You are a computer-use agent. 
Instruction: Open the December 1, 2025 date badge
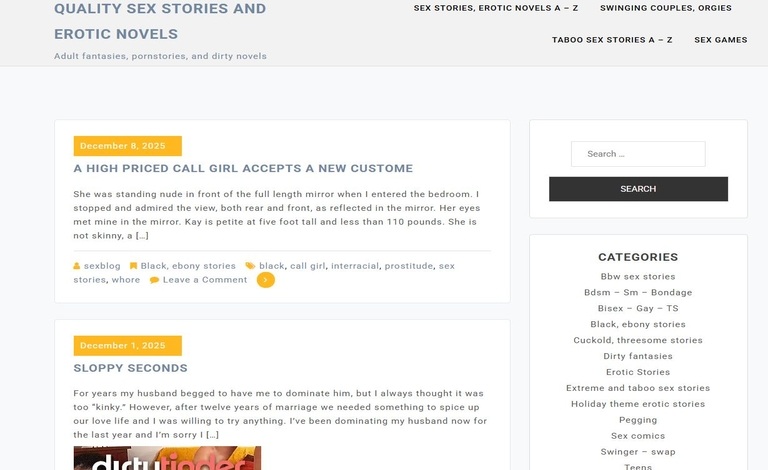[x=127, y=346]
